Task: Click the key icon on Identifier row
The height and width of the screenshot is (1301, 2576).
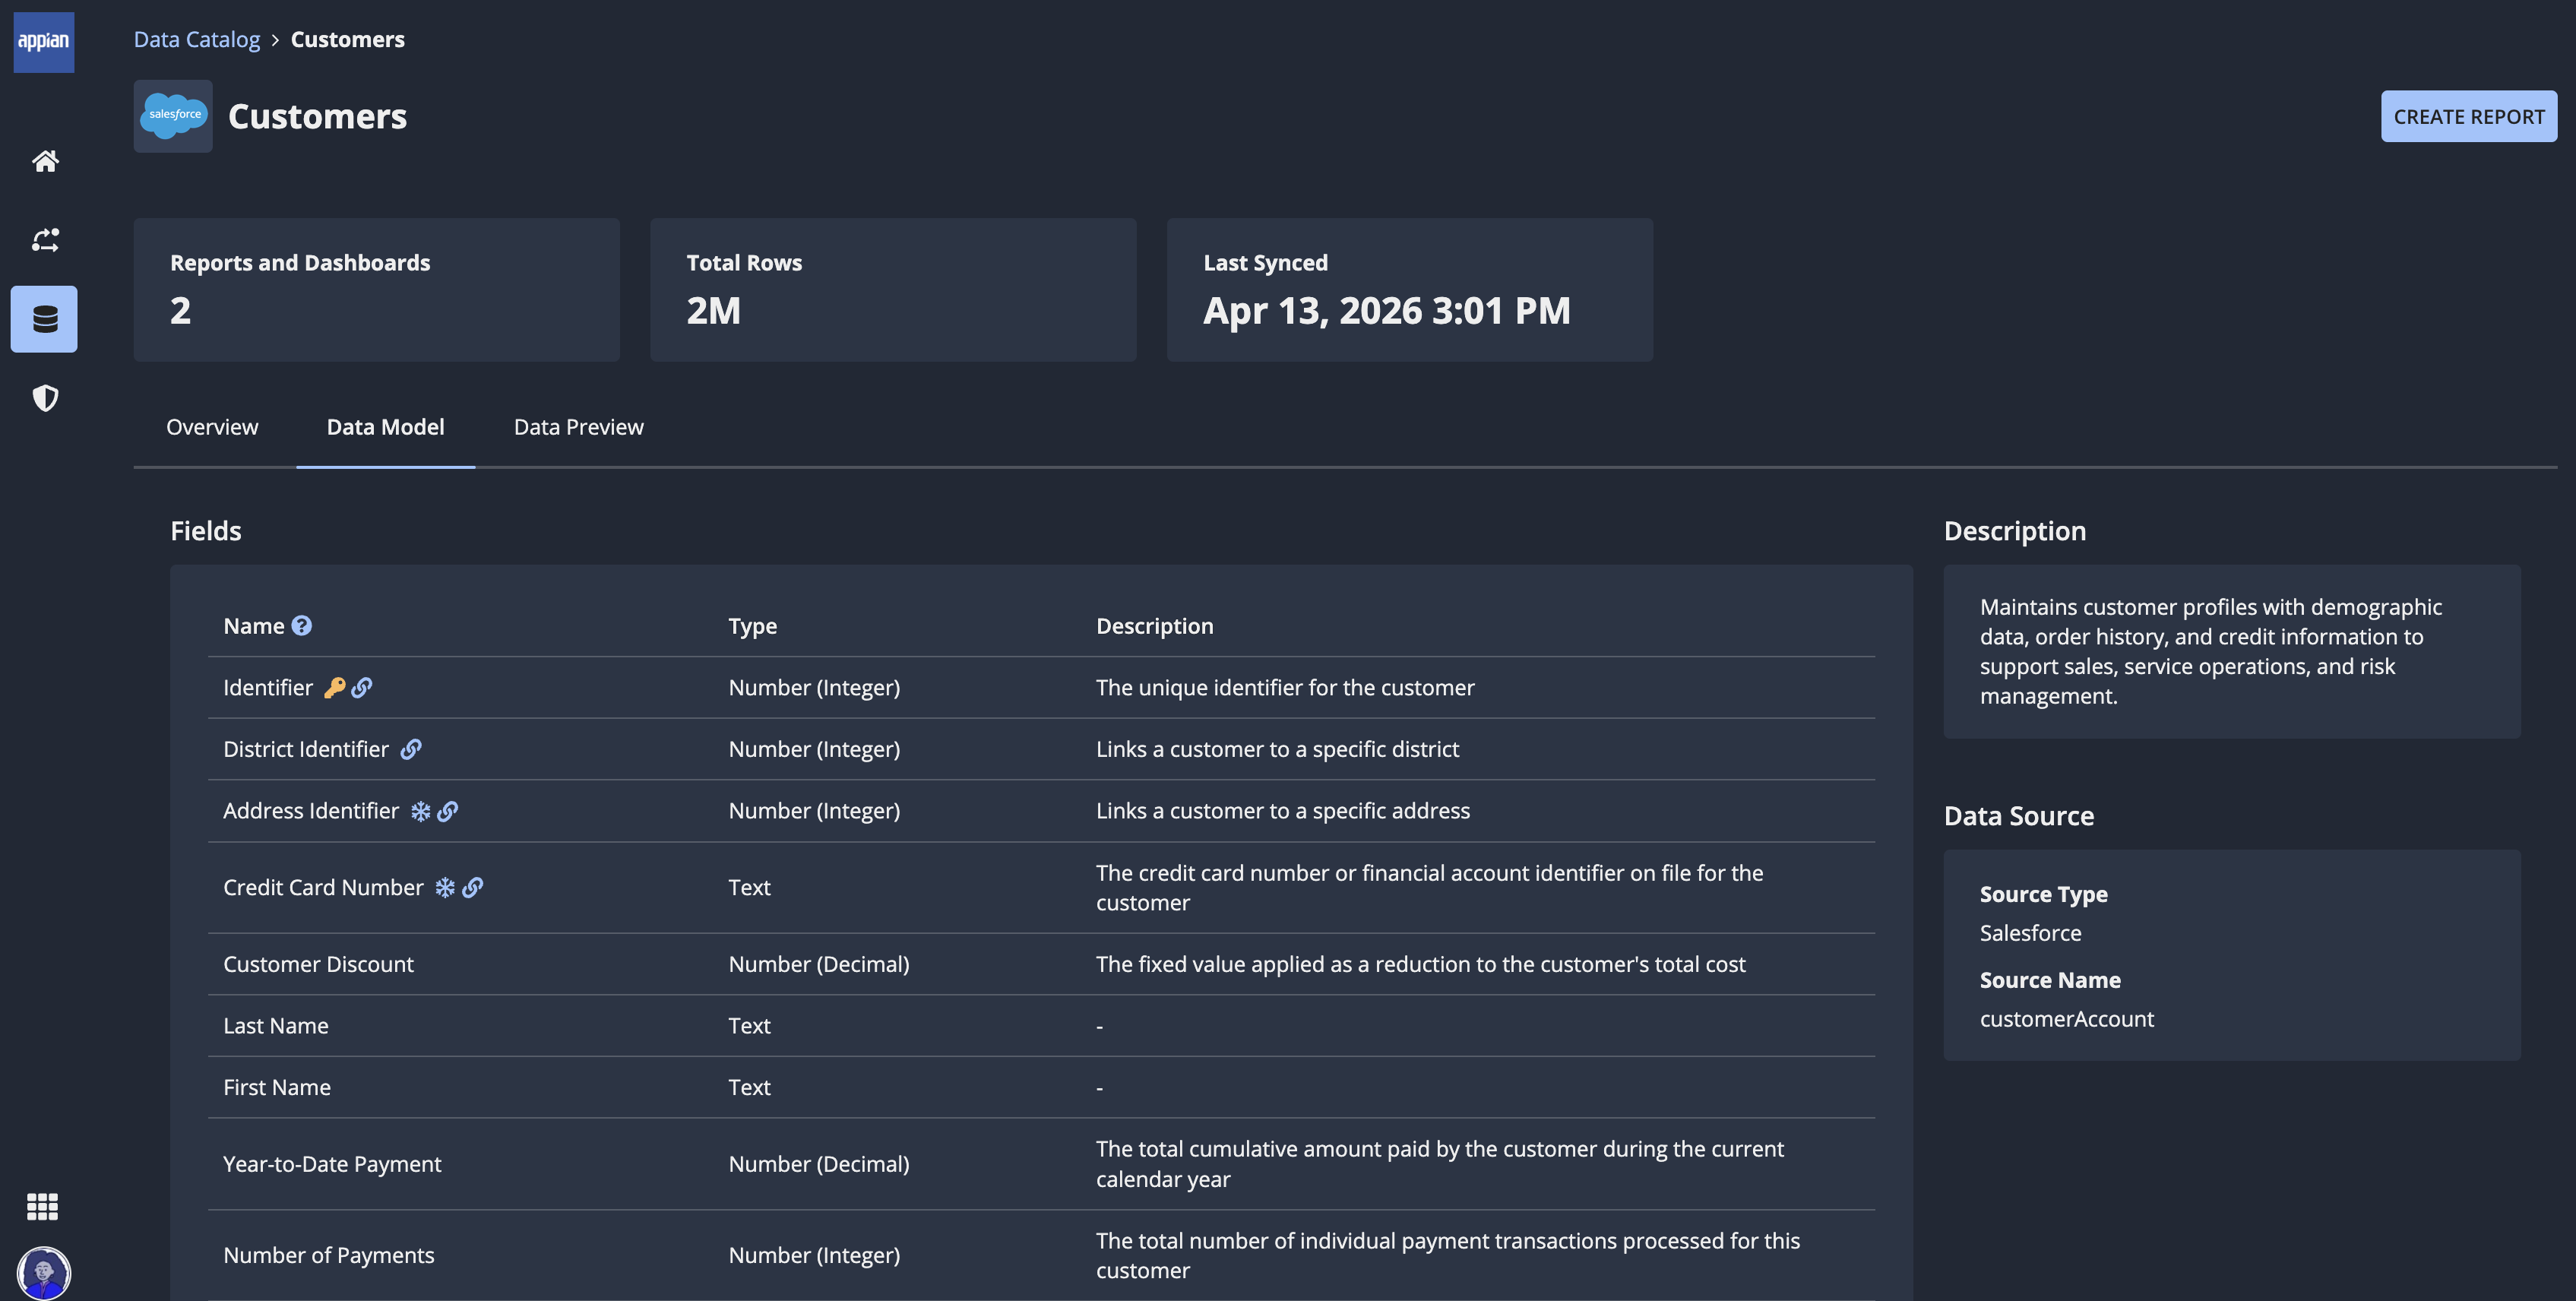Action: click(x=335, y=687)
